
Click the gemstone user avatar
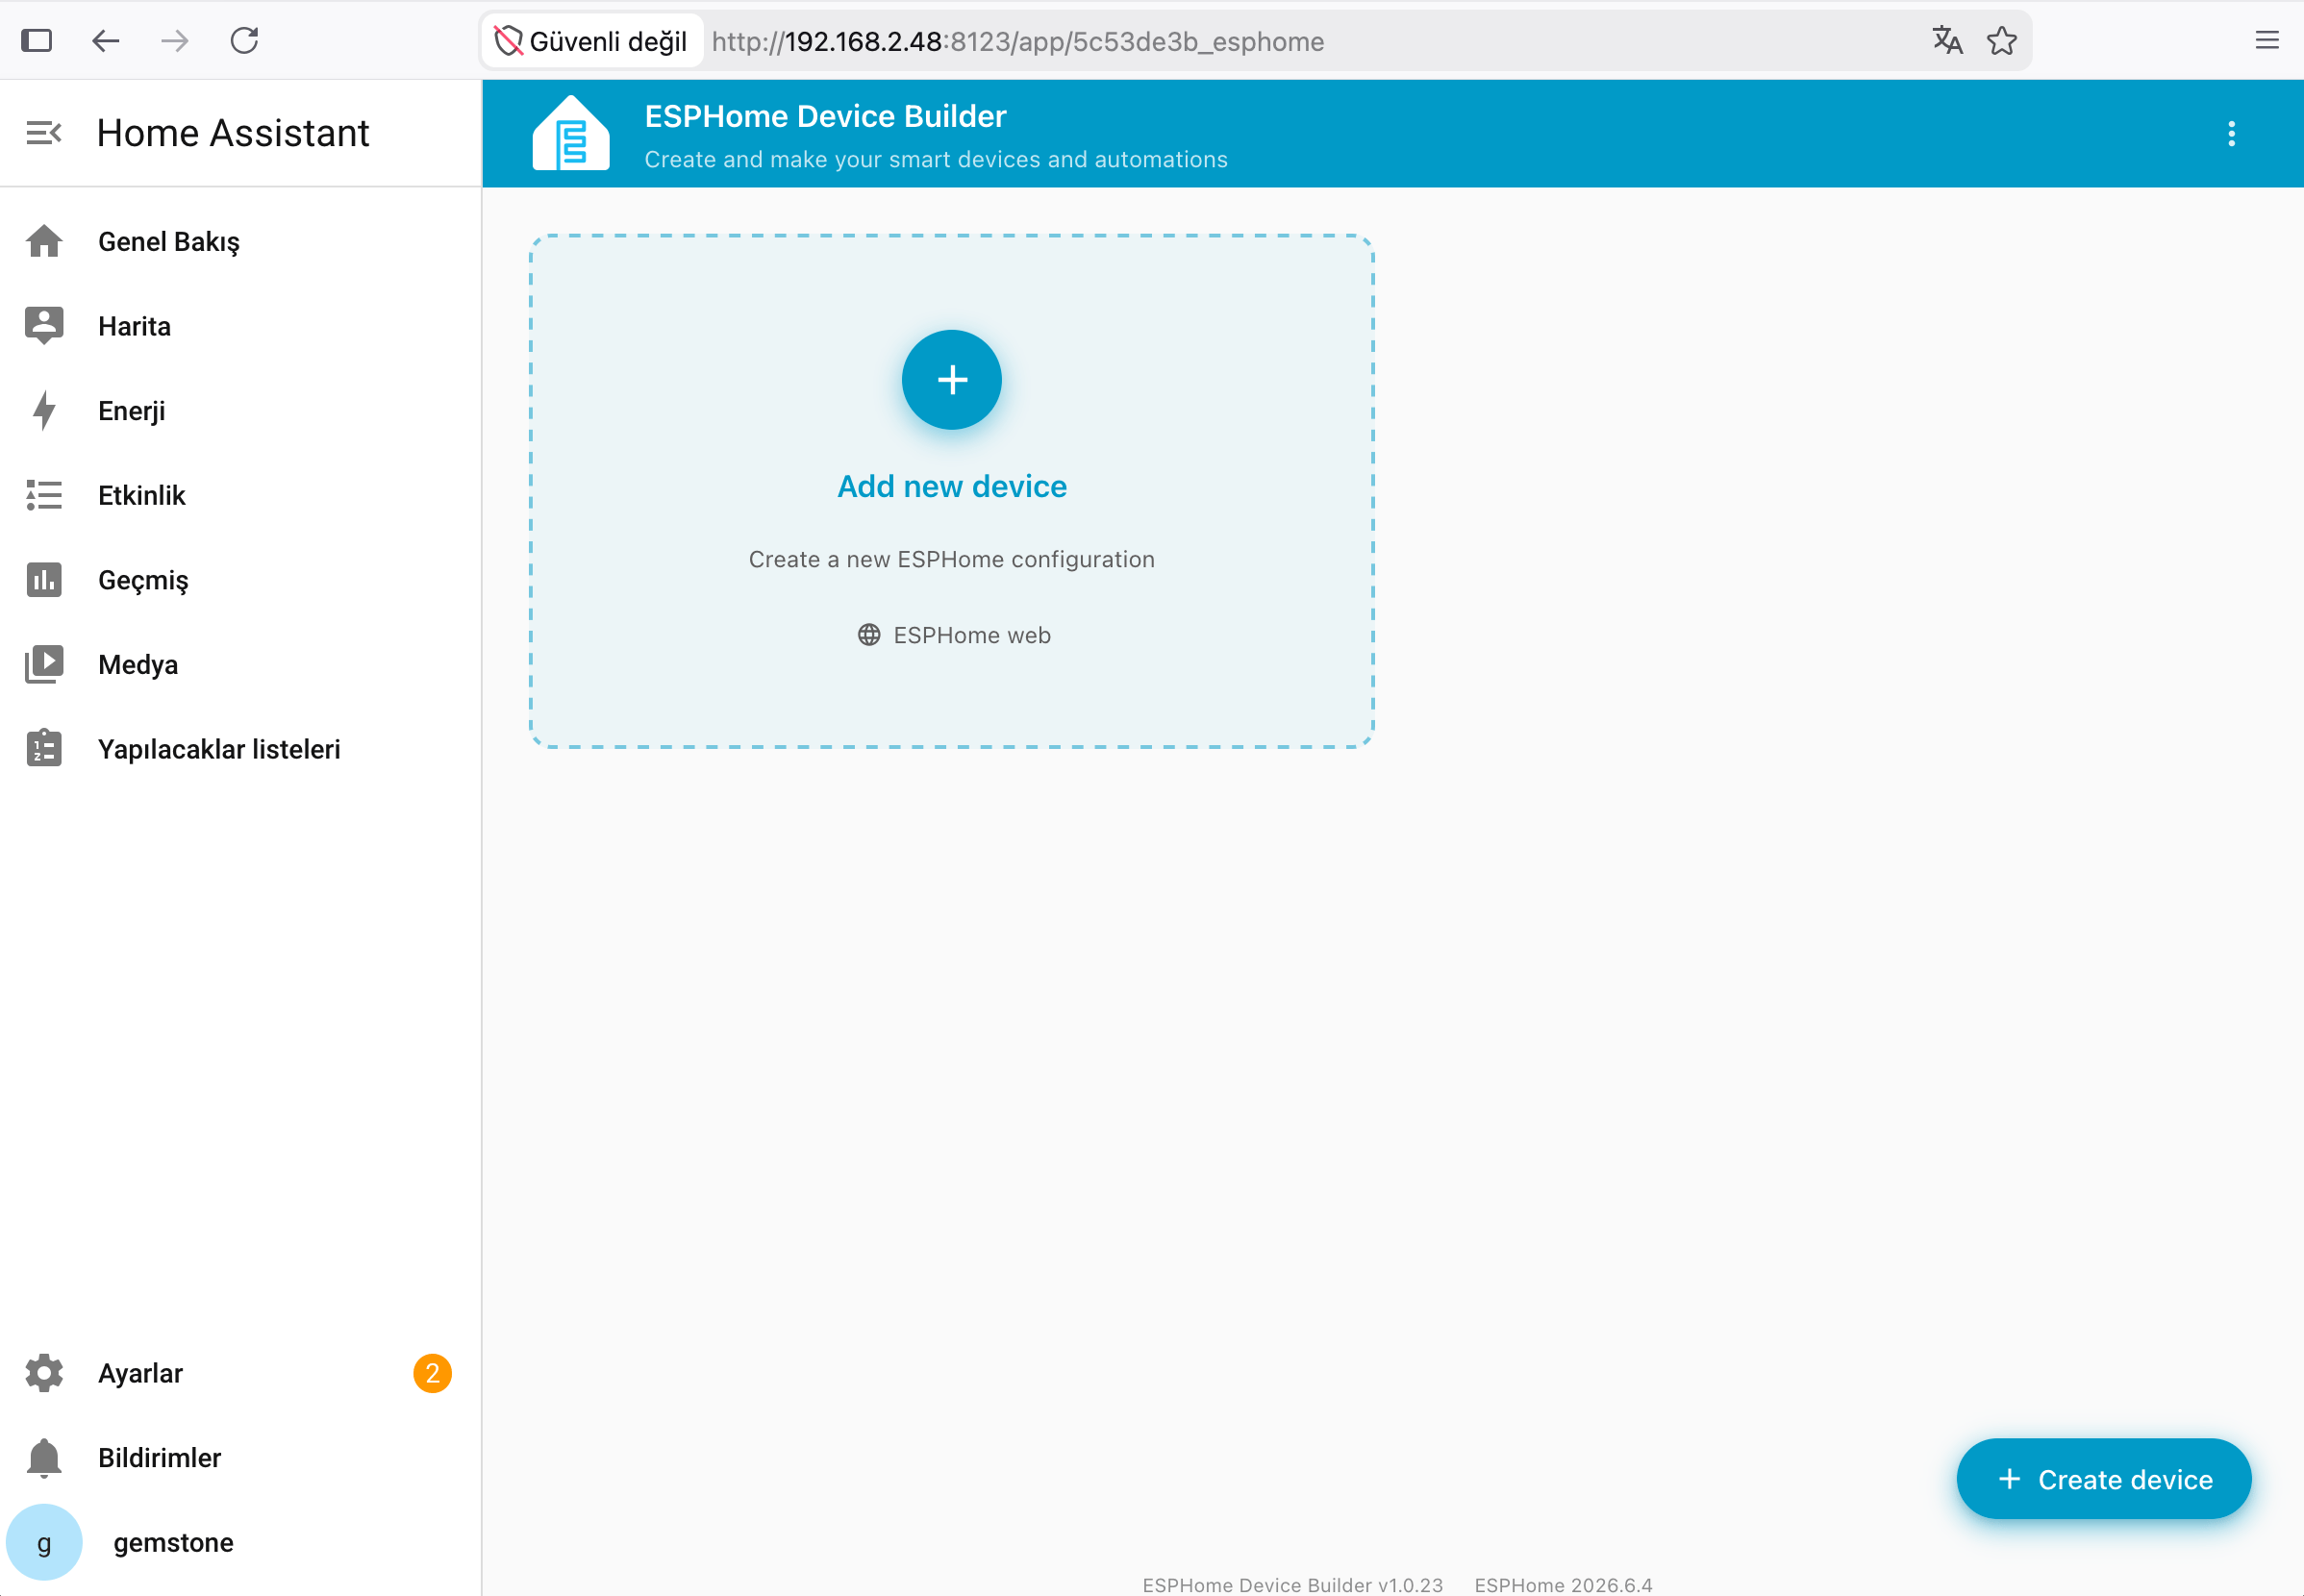[44, 1542]
